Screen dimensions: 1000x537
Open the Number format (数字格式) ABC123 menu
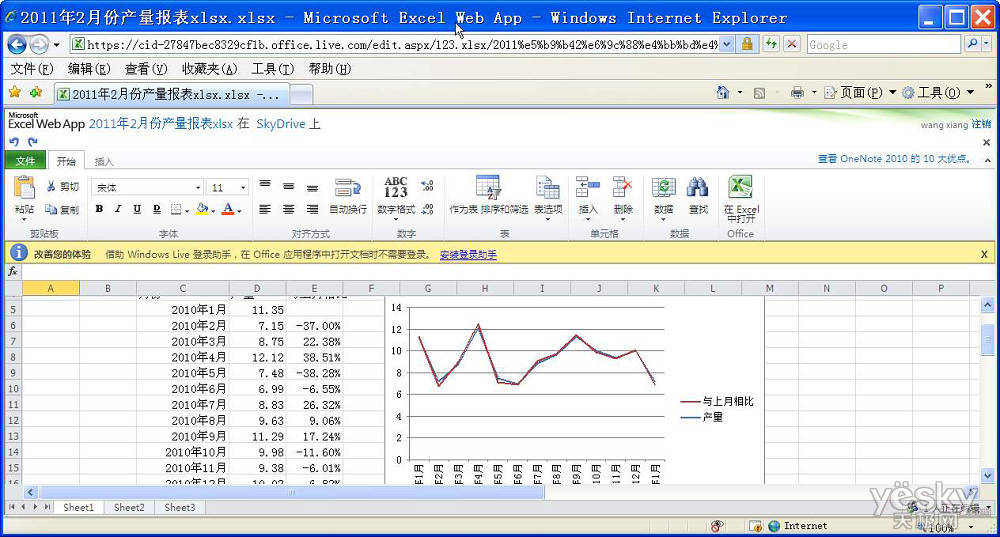click(395, 198)
